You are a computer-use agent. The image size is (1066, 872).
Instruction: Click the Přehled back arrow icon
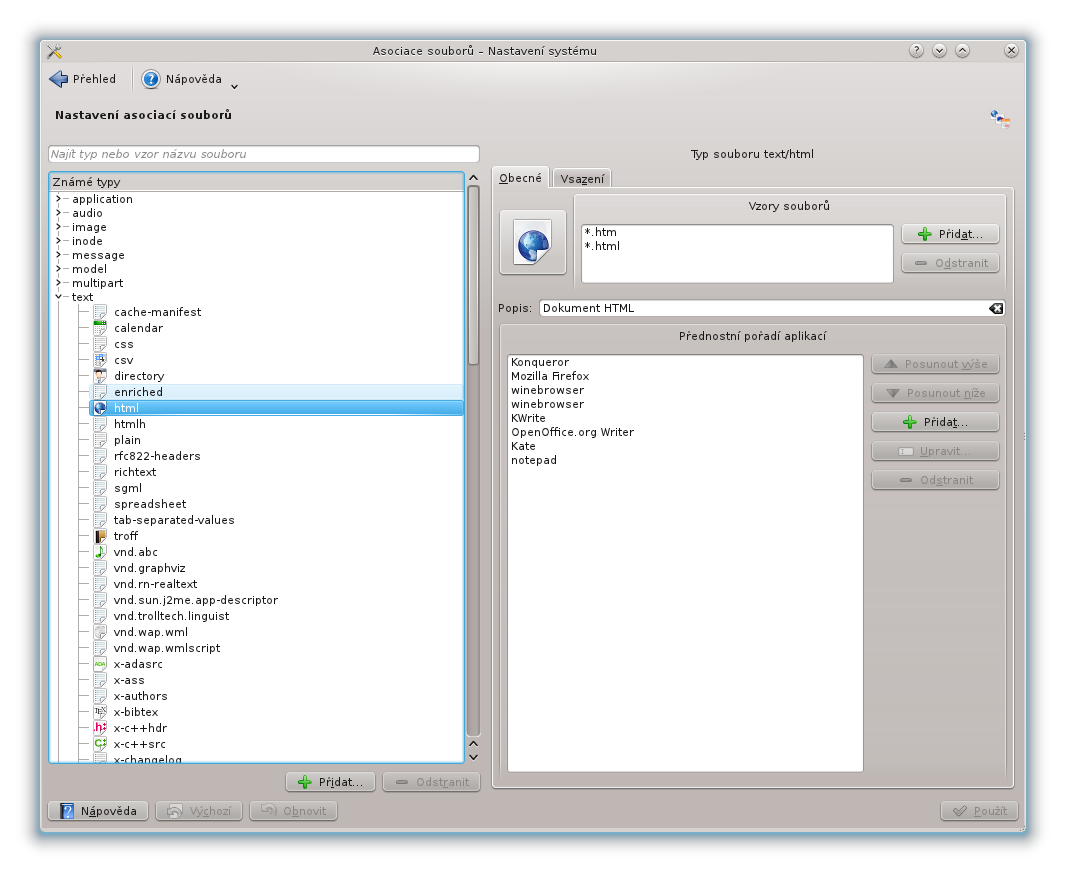[58, 79]
